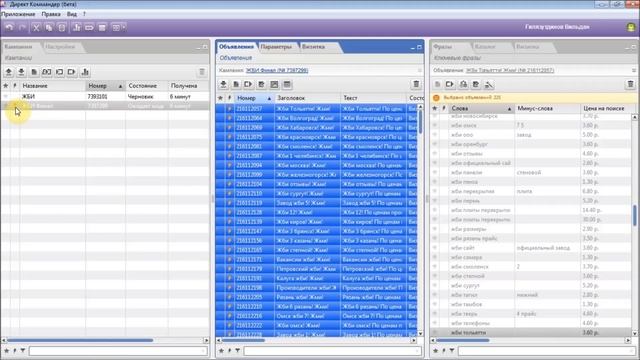Sort ads by 'Номер' column header

[254, 98]
